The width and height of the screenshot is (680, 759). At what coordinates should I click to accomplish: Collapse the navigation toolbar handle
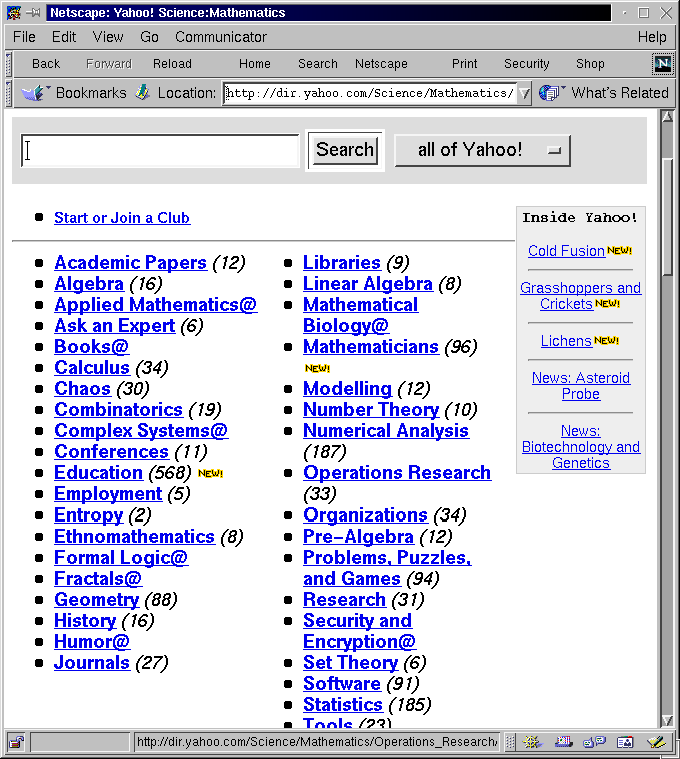tap(8, 64)
